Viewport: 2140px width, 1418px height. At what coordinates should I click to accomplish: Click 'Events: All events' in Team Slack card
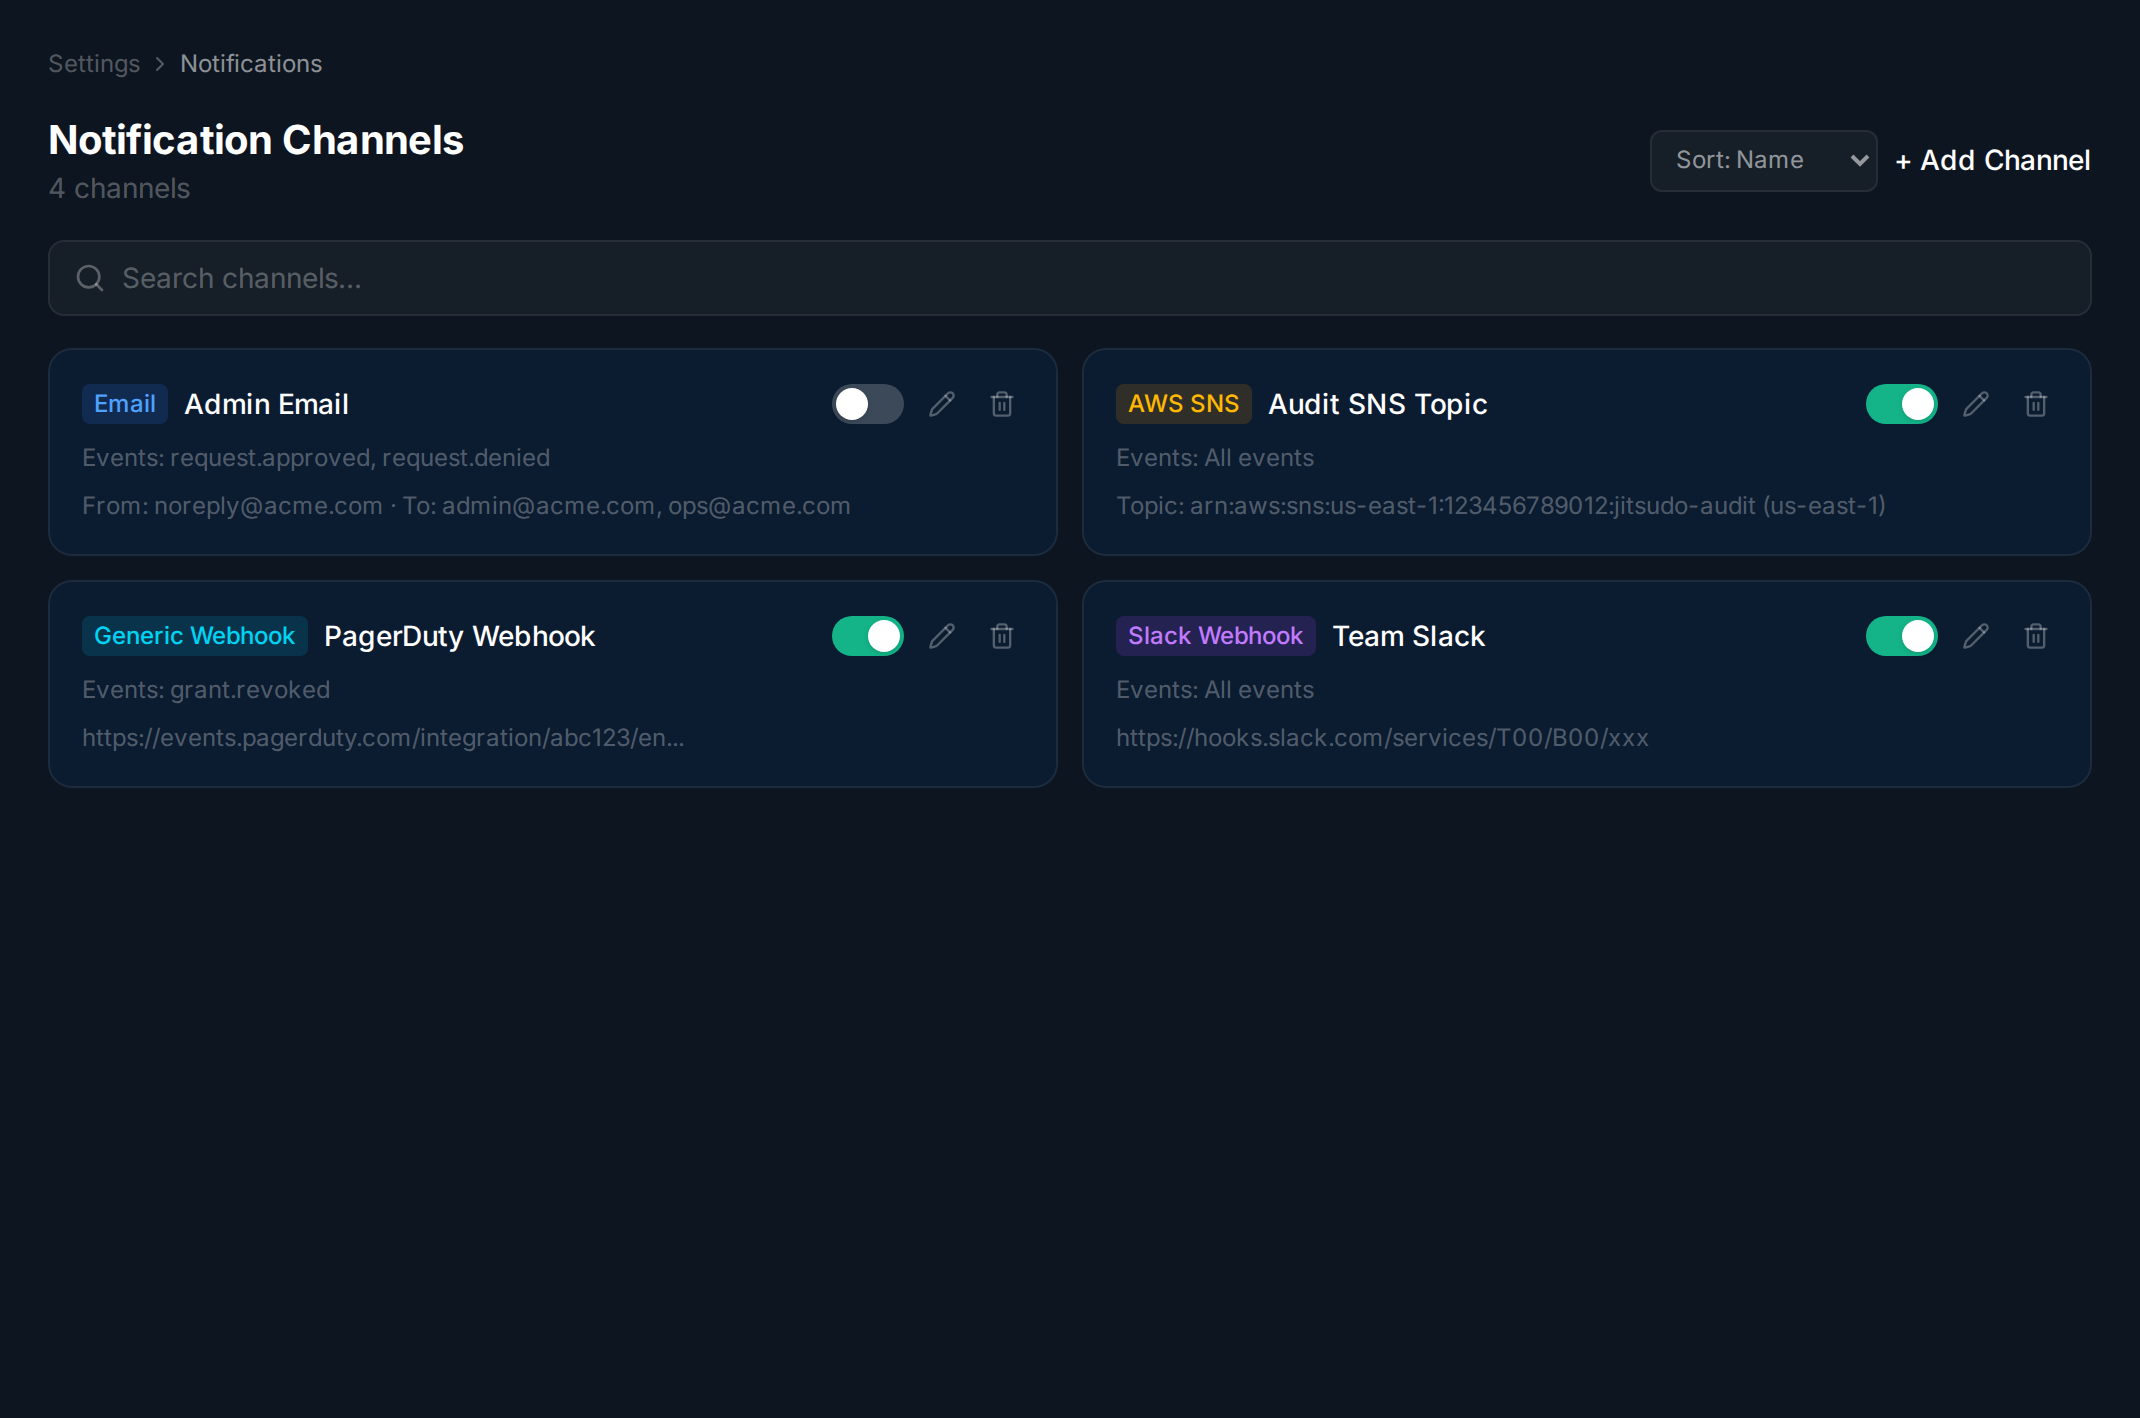pyautogui.click(x=1215, y=690)
